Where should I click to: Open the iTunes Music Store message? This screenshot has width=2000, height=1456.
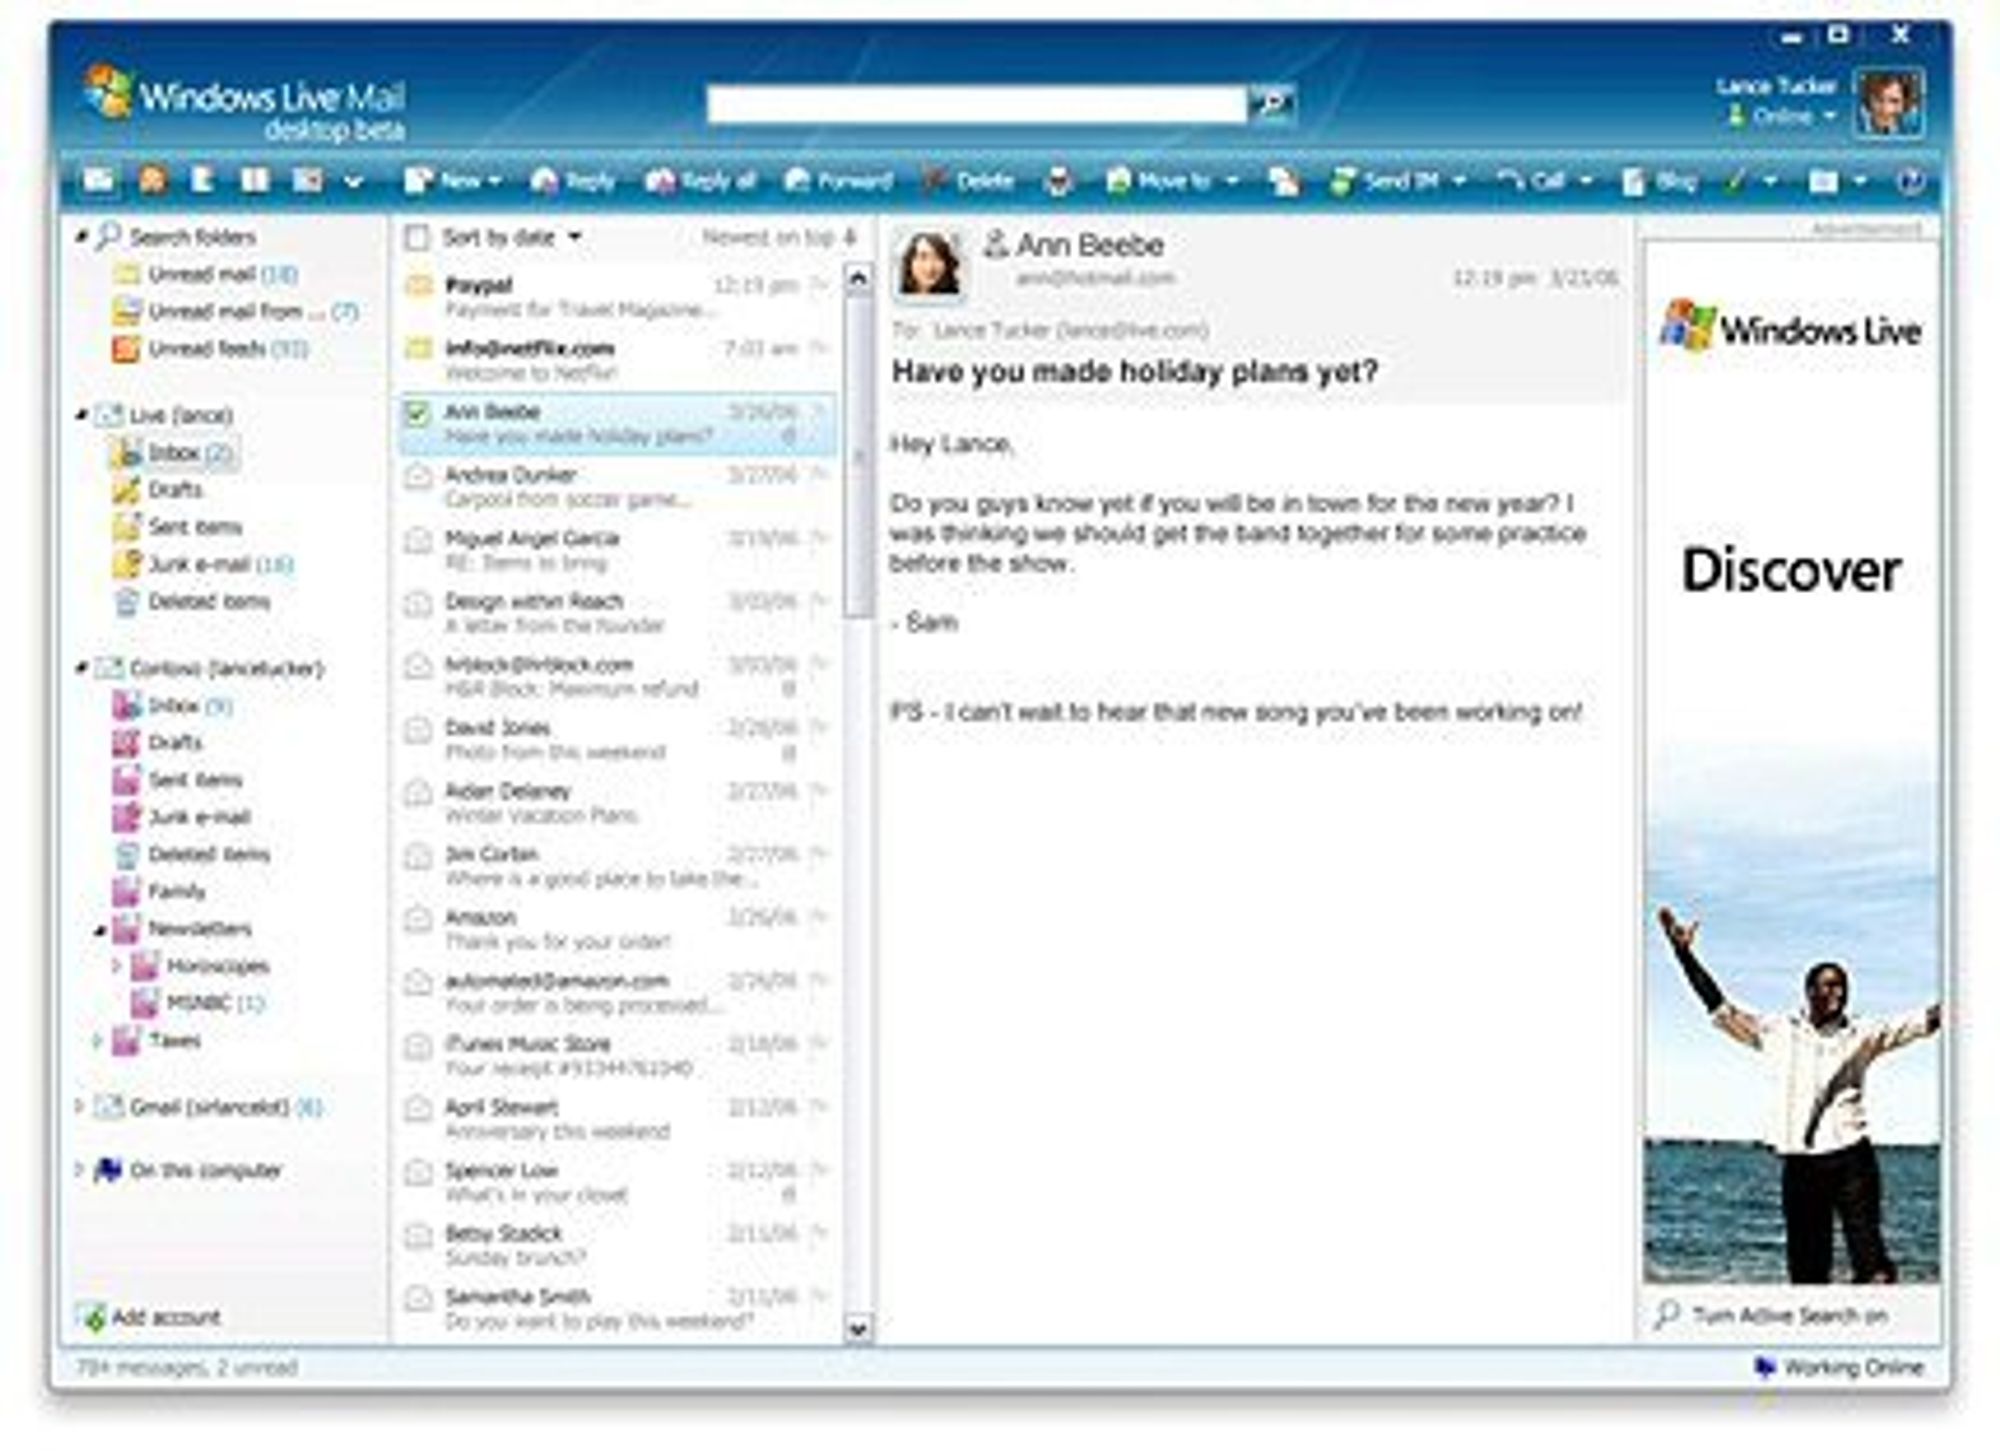[x=617, y=1056]
